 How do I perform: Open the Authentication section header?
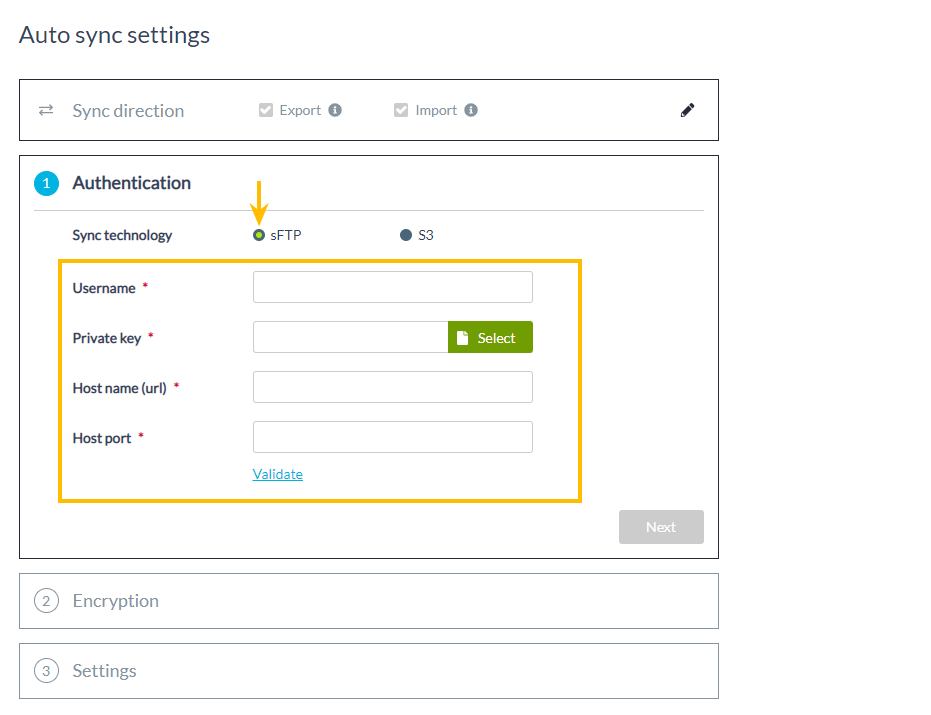coord(131,183)
